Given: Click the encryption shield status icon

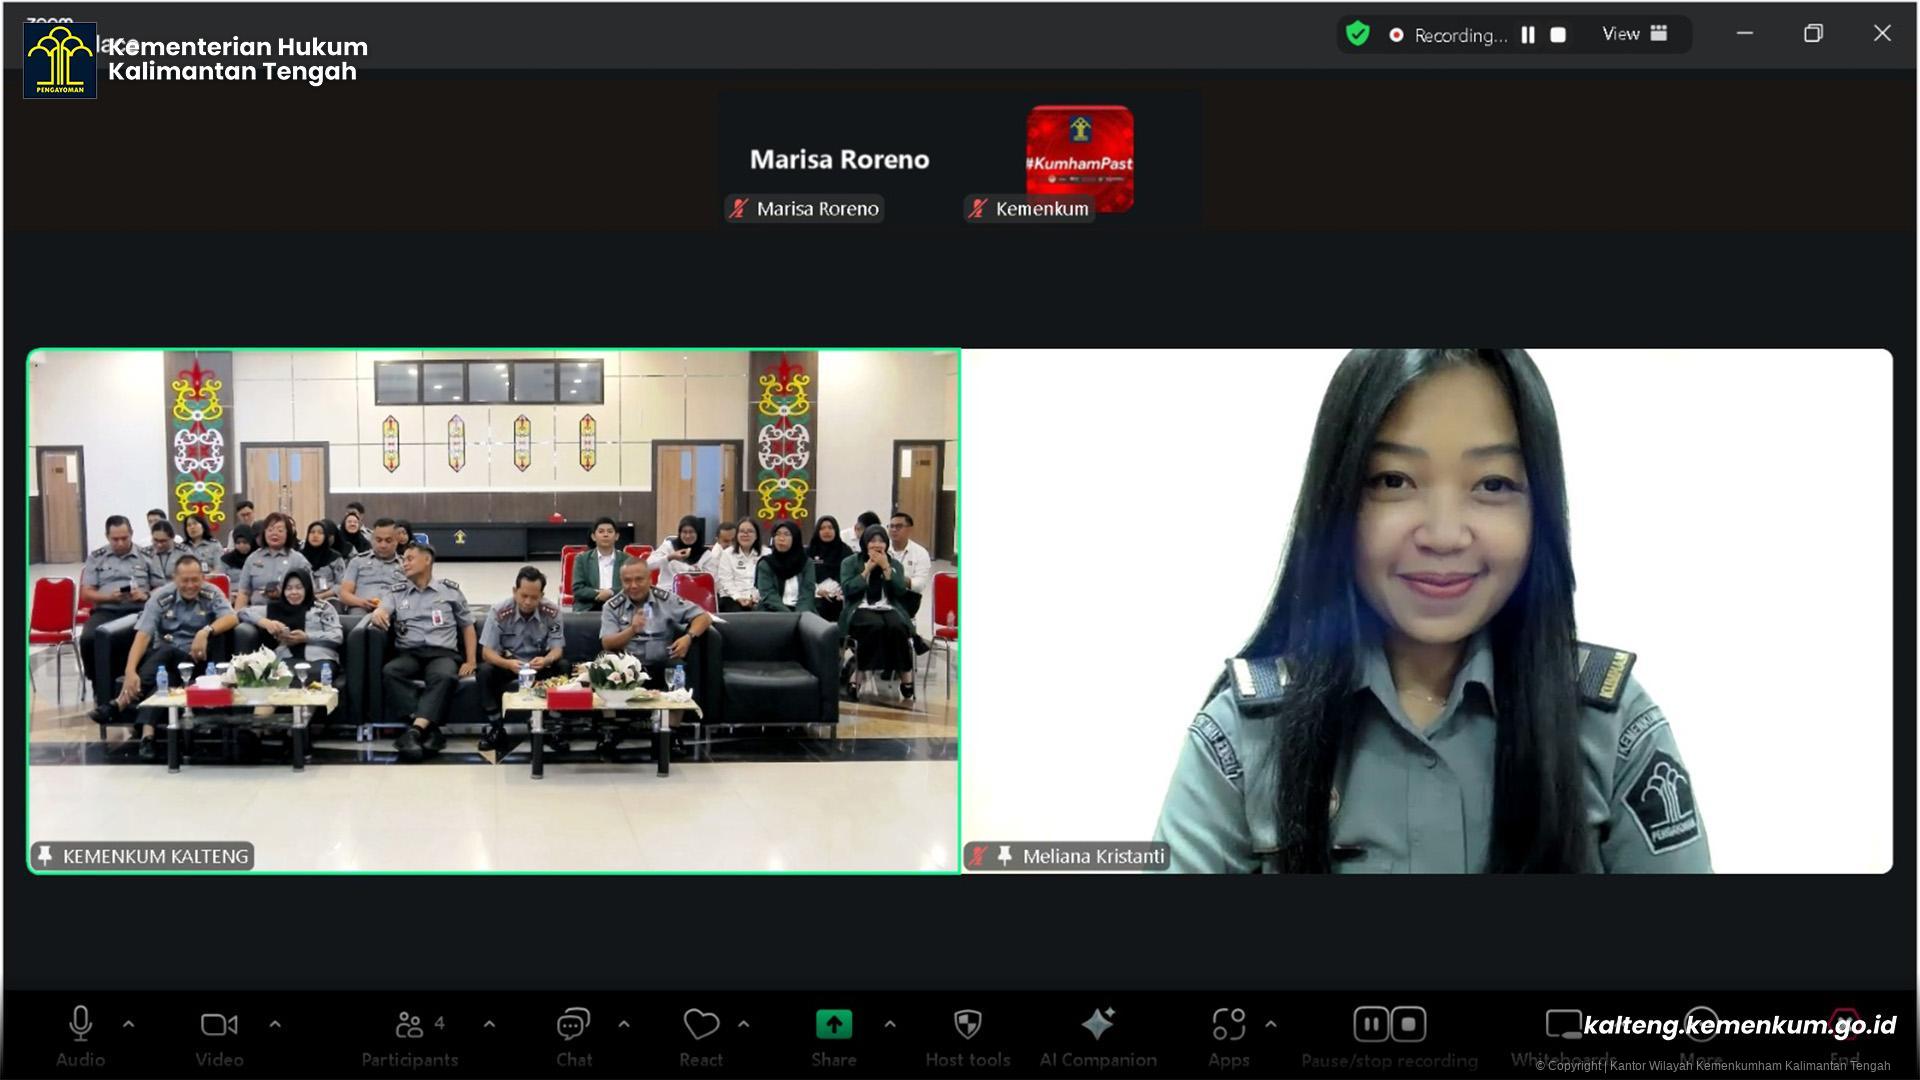Looking at the screenshot, I should click(1357, 34).
